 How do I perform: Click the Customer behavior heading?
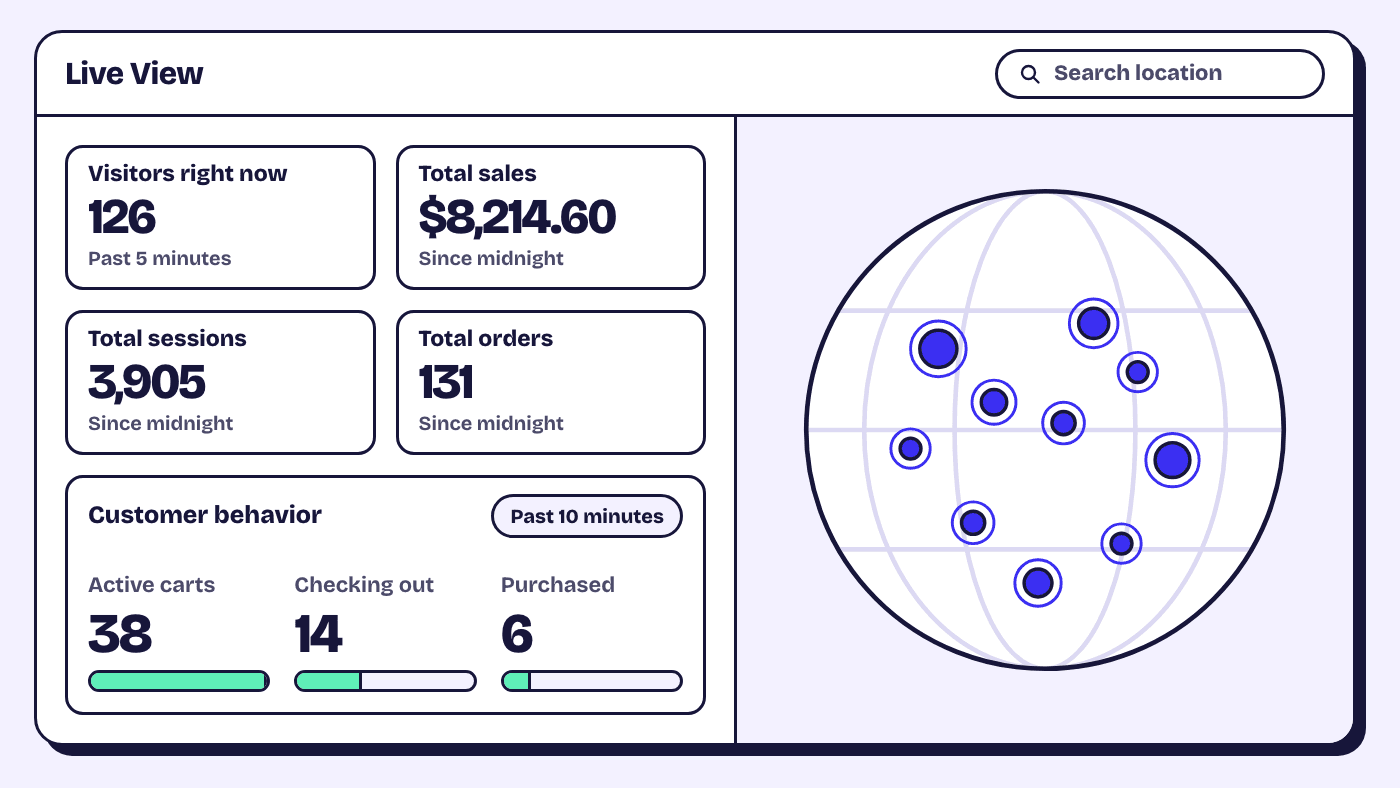click(x=205, y=516)
